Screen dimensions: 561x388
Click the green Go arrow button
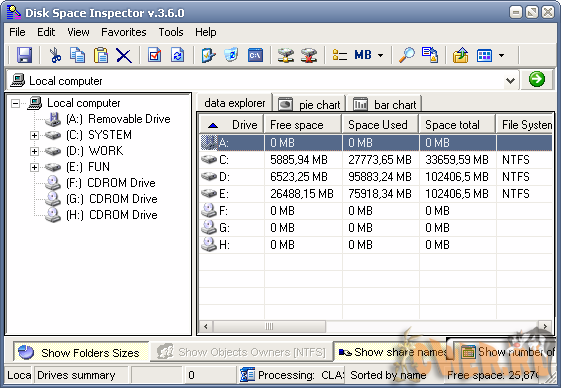pyautogui.click(x=537, y=79)
